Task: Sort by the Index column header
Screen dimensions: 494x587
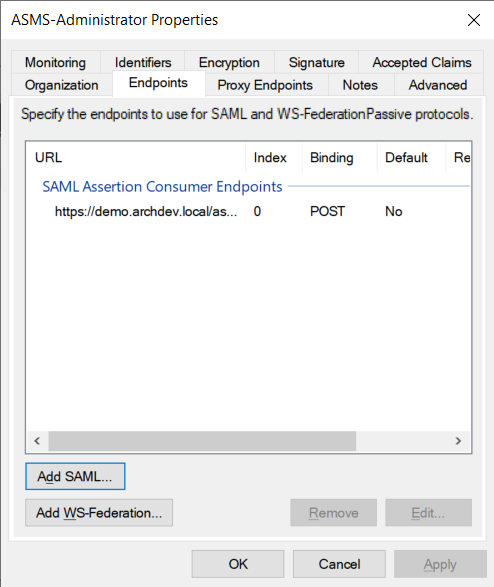Action: [x=274, y=158]
